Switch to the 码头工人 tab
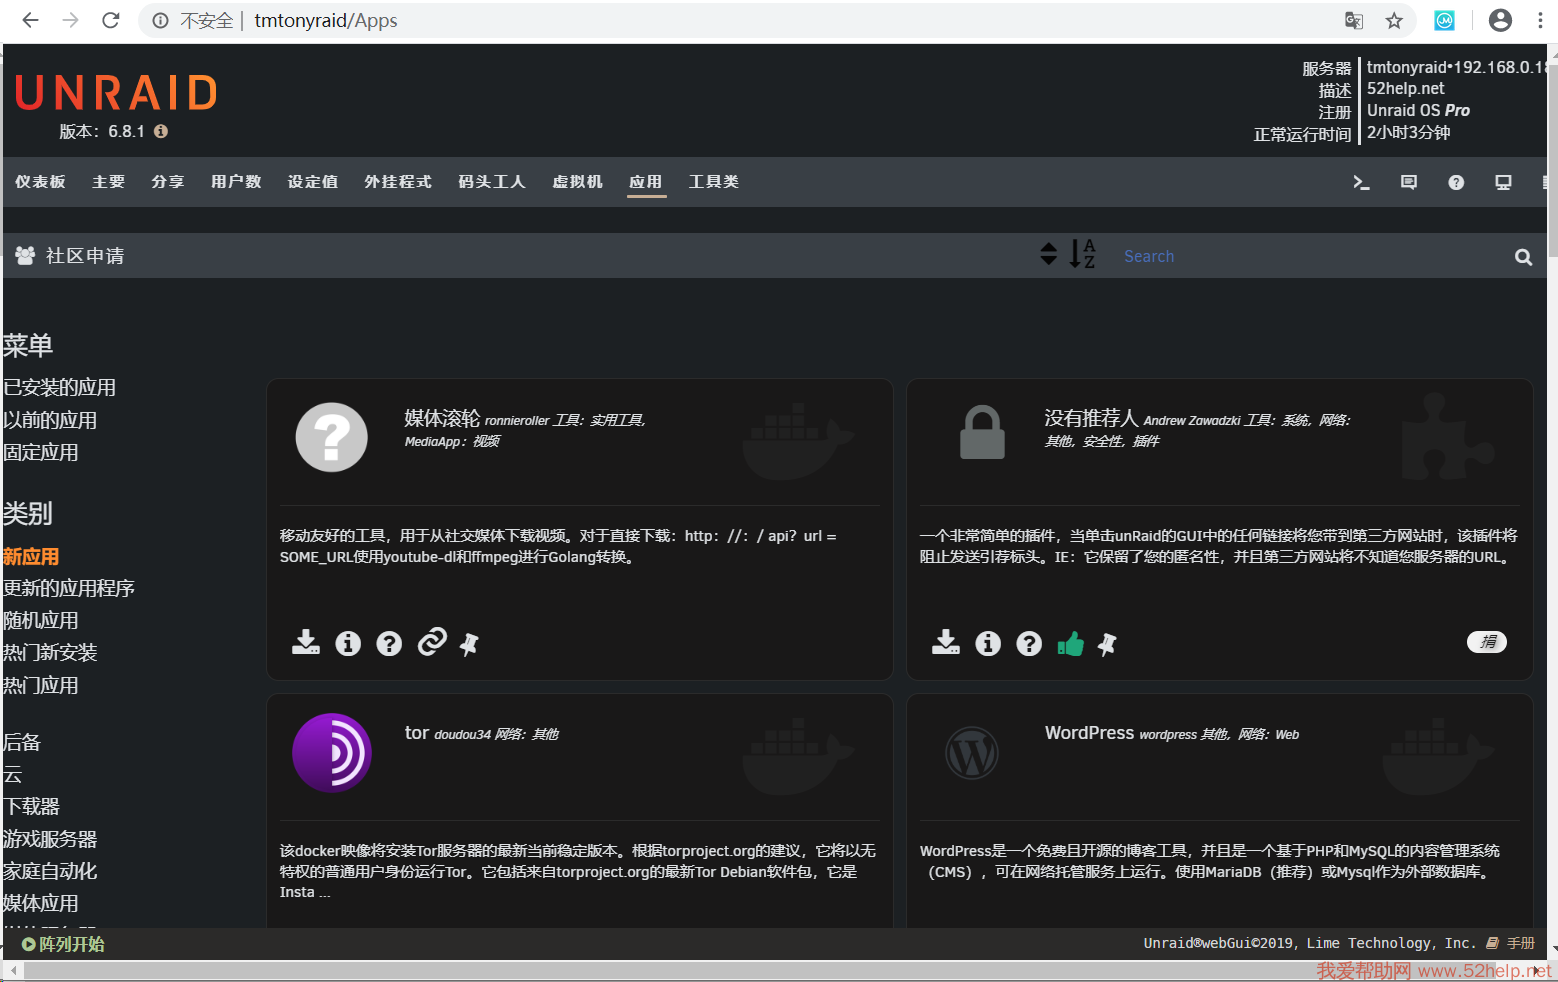This screenshot has height=982, width=1558. tap(491, 182)
